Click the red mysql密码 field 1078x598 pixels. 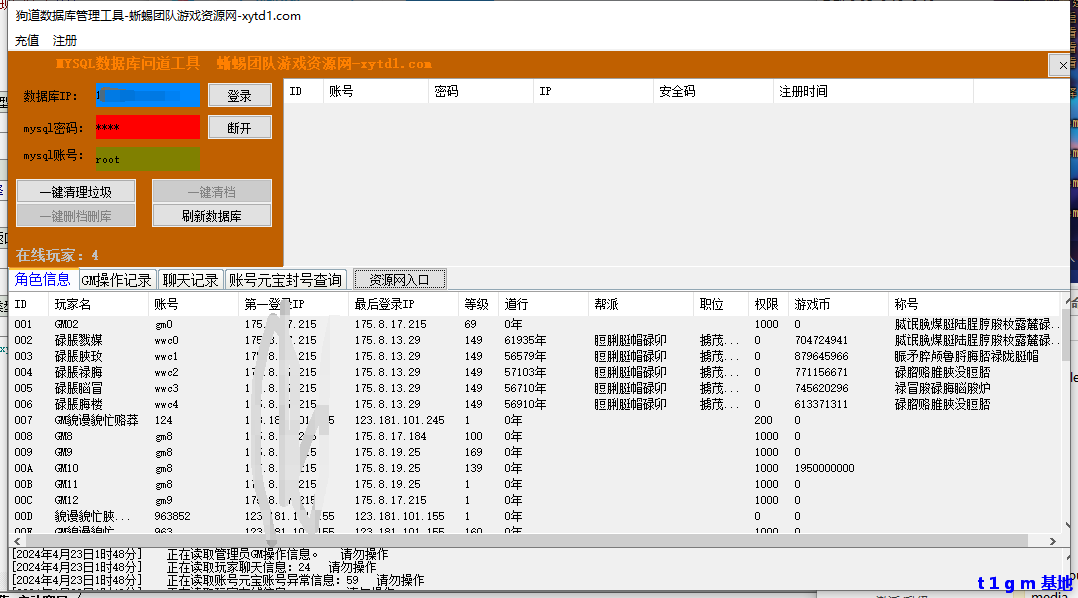(x=147, y=128)
